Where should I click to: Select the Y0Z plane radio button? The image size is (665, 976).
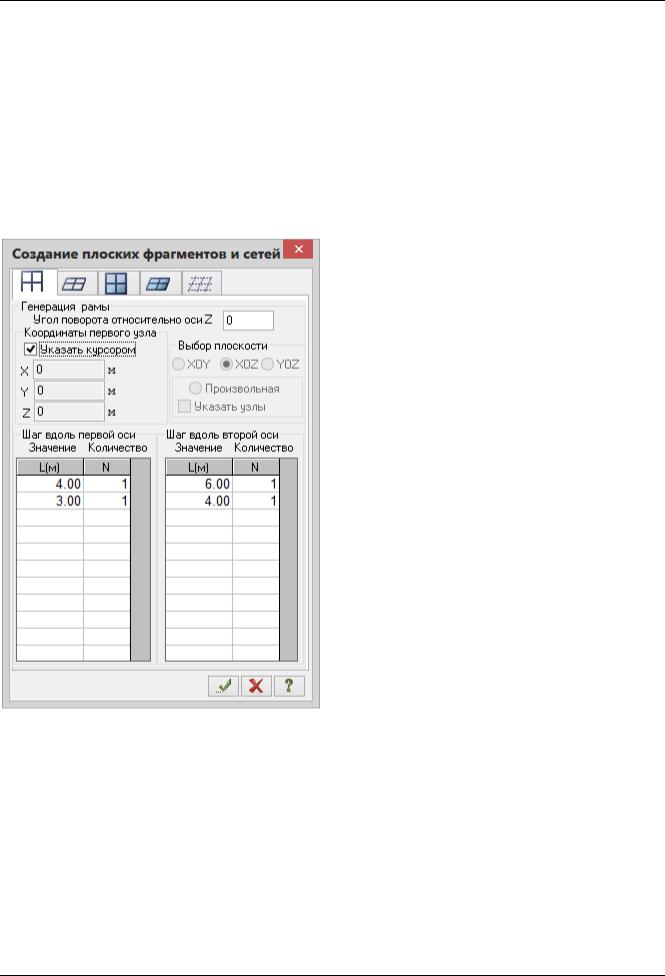[268, 364]
